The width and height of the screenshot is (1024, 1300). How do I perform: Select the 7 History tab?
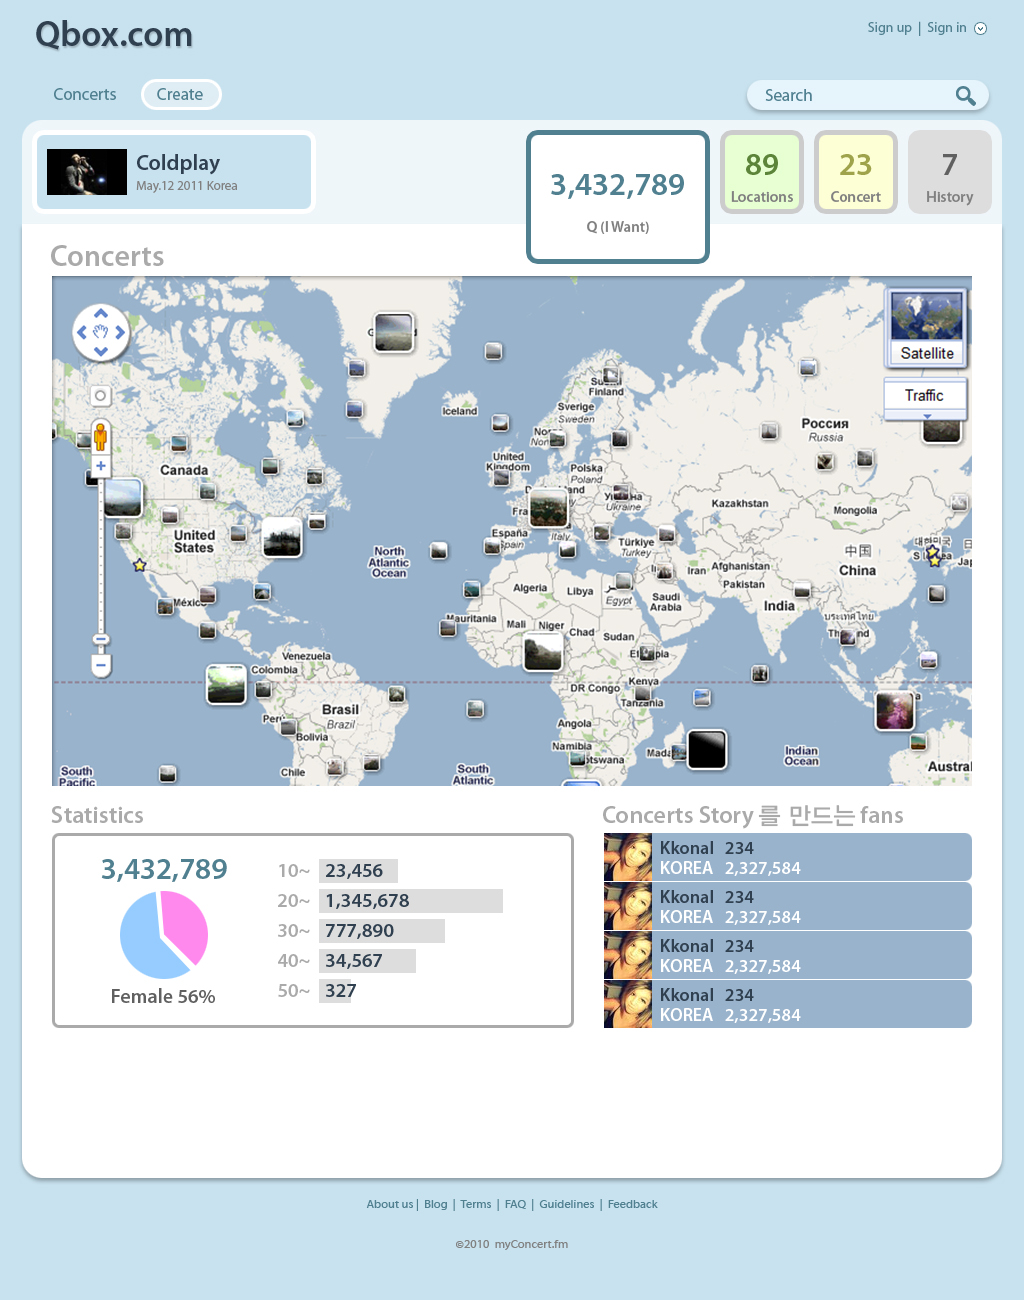click(x=950, y=172)
